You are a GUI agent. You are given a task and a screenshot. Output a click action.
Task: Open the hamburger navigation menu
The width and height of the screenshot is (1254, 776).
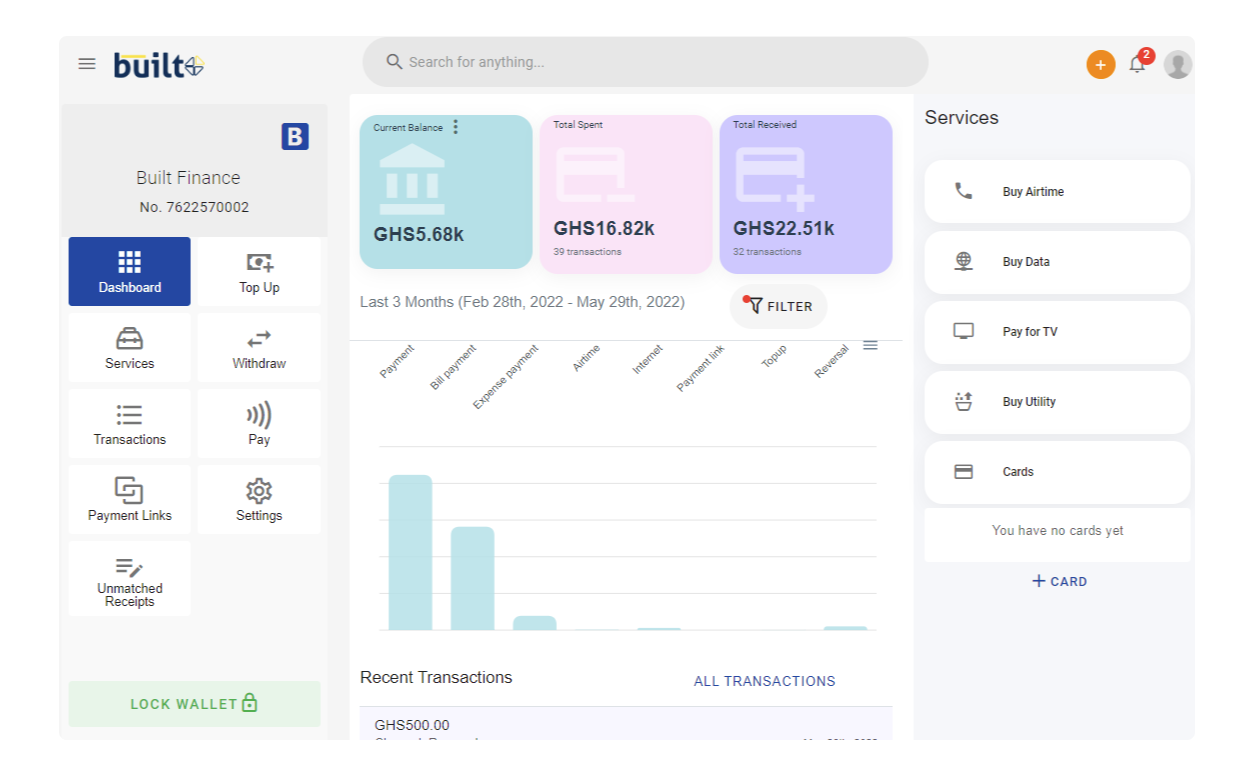87,64
